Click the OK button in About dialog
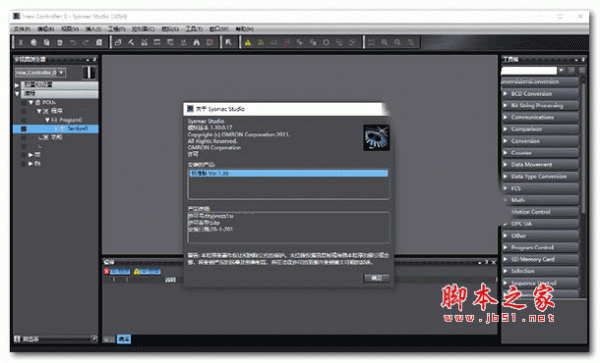This screenshot has height=363, width=600. 377,278
